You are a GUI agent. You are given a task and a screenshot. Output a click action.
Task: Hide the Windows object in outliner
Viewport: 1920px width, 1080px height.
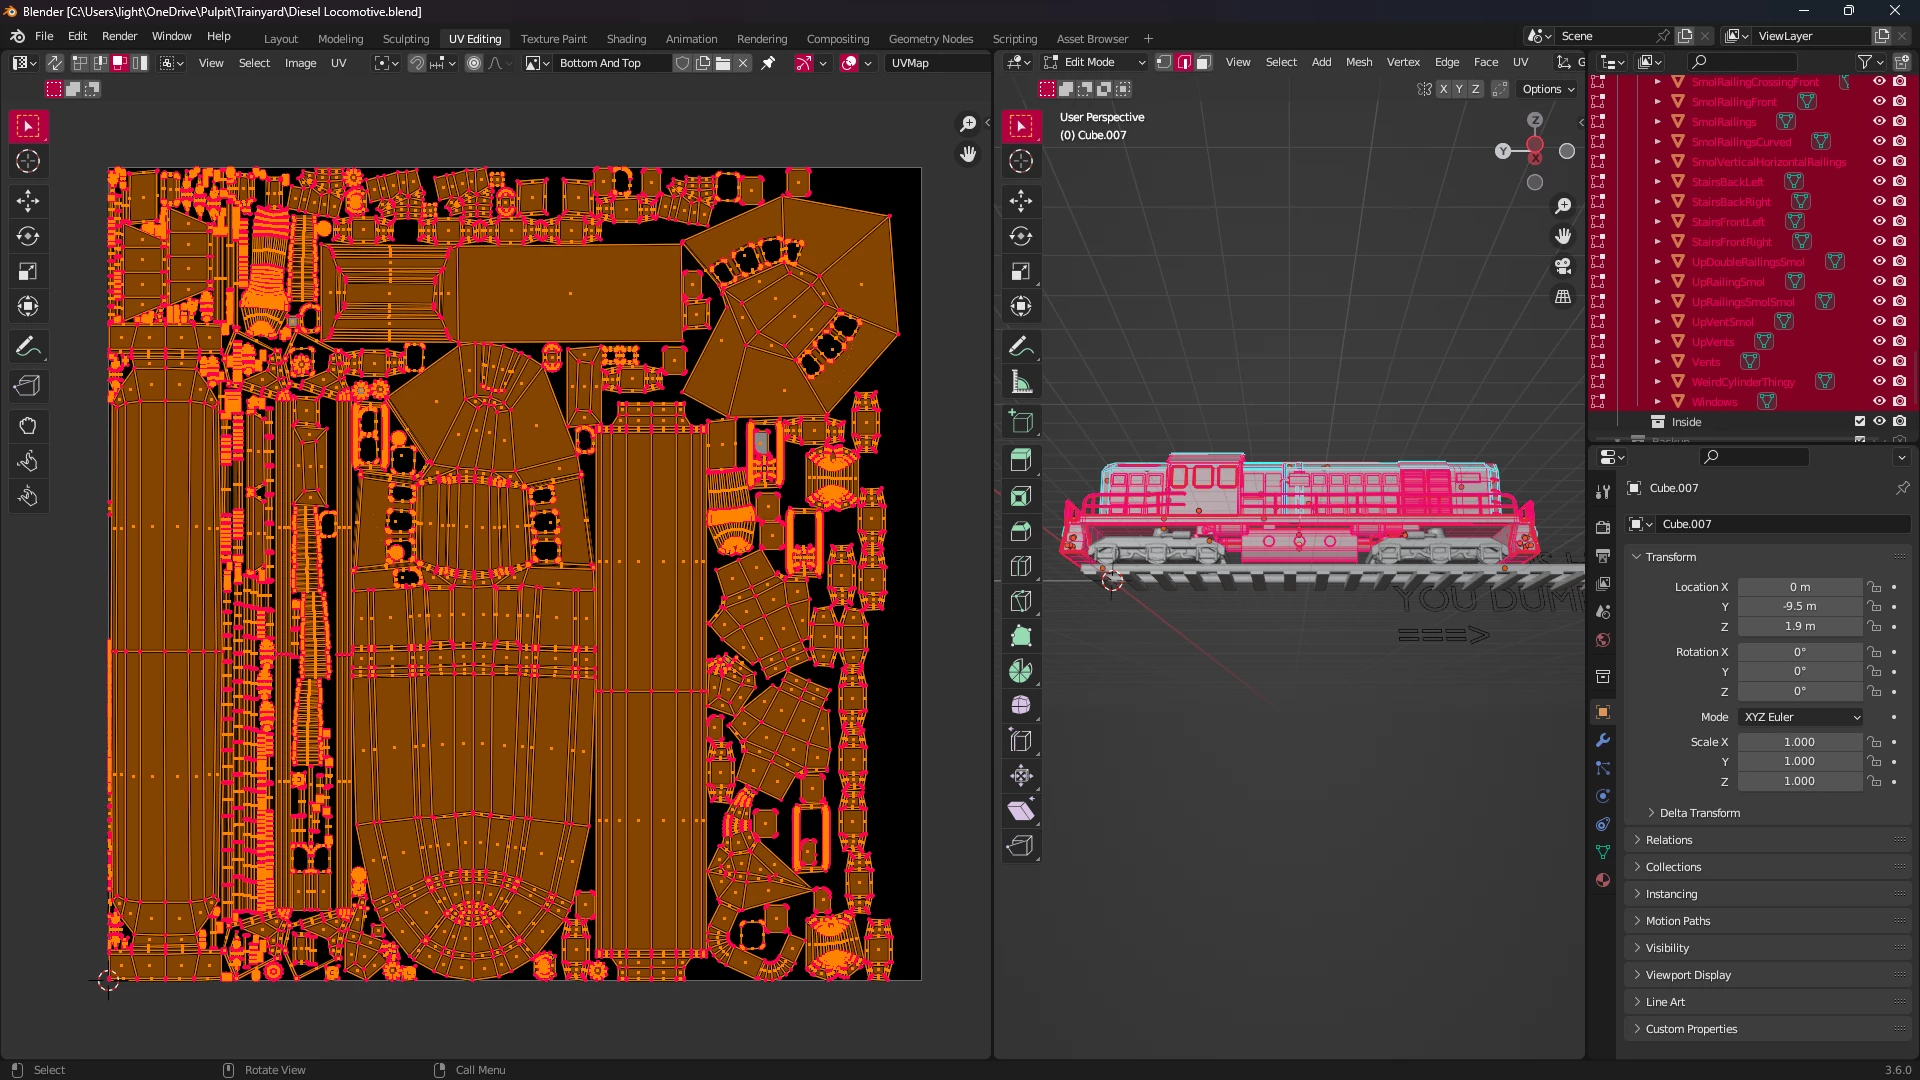coord(1879,402)
